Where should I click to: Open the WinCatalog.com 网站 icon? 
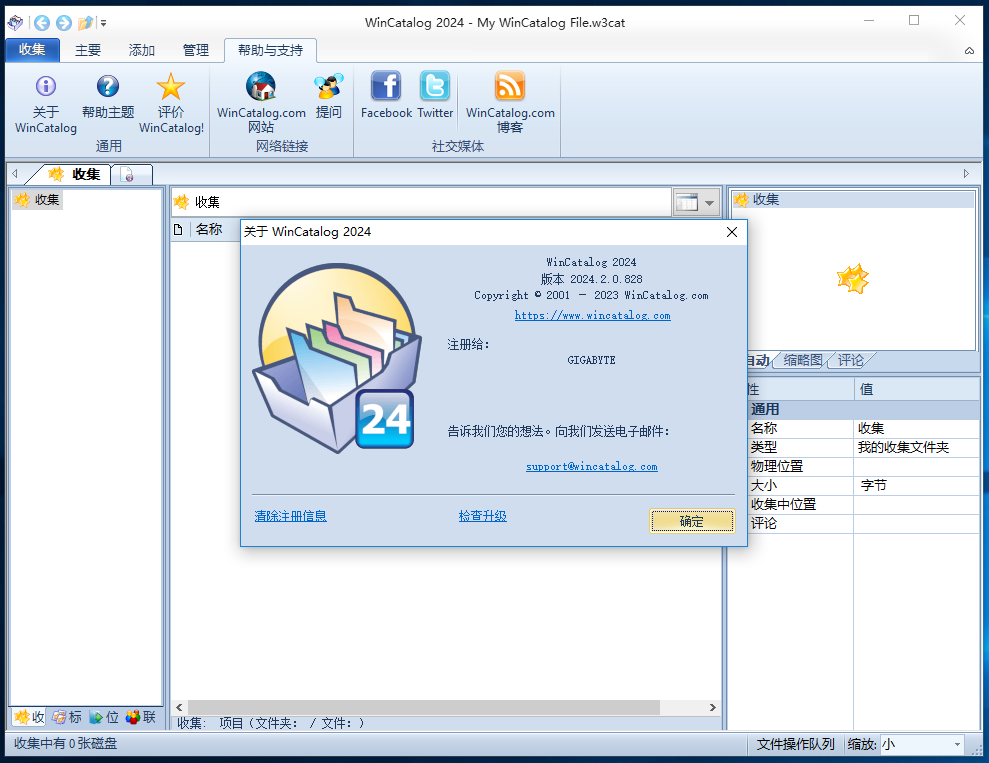(261, 87)
